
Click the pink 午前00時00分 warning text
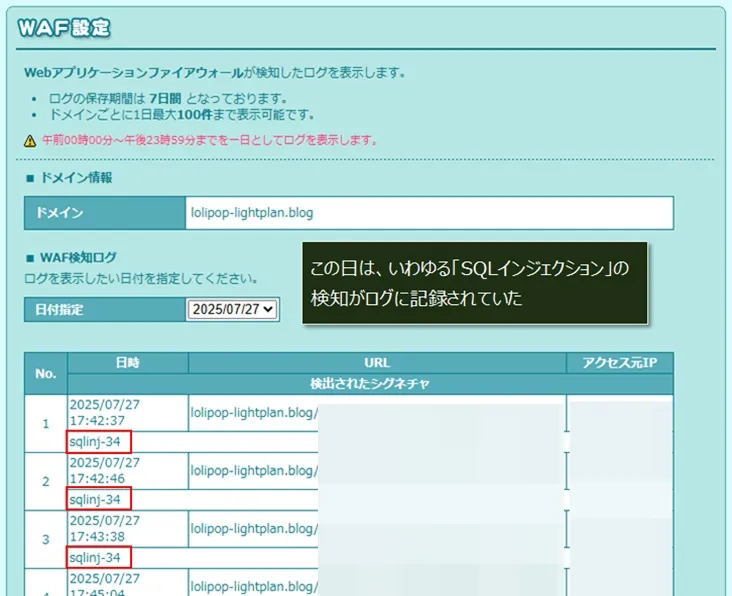click(210, 140)
